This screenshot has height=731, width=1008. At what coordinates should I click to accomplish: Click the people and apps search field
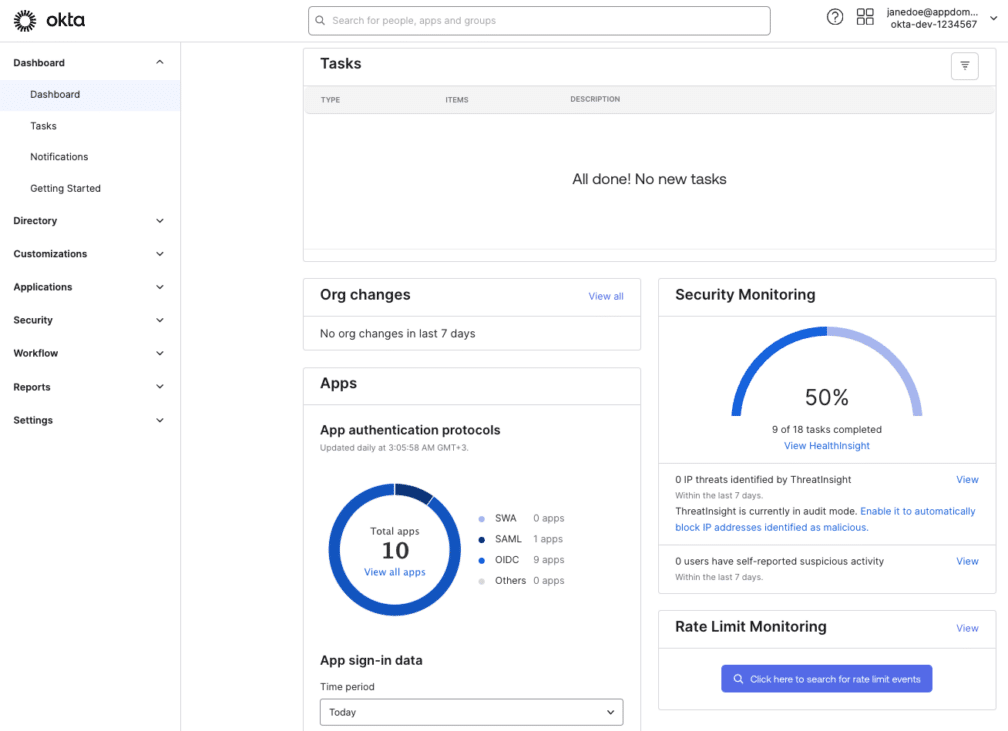[540, 20]
